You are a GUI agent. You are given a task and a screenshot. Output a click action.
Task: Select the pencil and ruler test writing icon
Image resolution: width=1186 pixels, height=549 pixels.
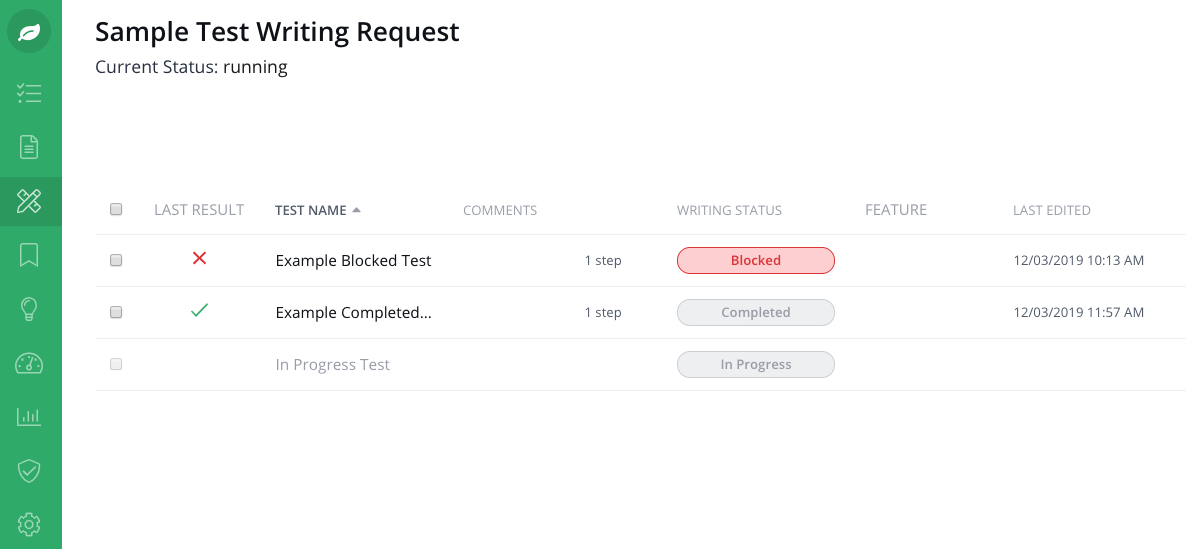pyautogui.click(x=29, y=201)
